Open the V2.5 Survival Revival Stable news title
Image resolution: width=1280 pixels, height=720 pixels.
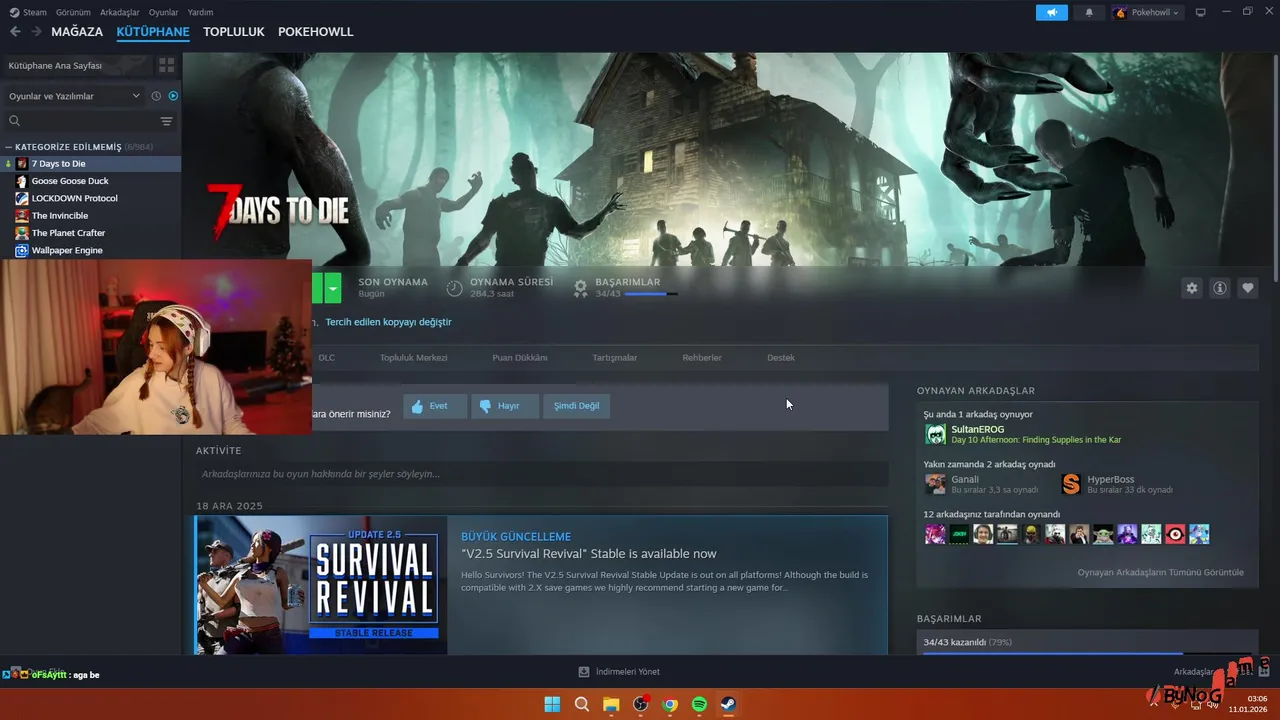coord(589,554)
